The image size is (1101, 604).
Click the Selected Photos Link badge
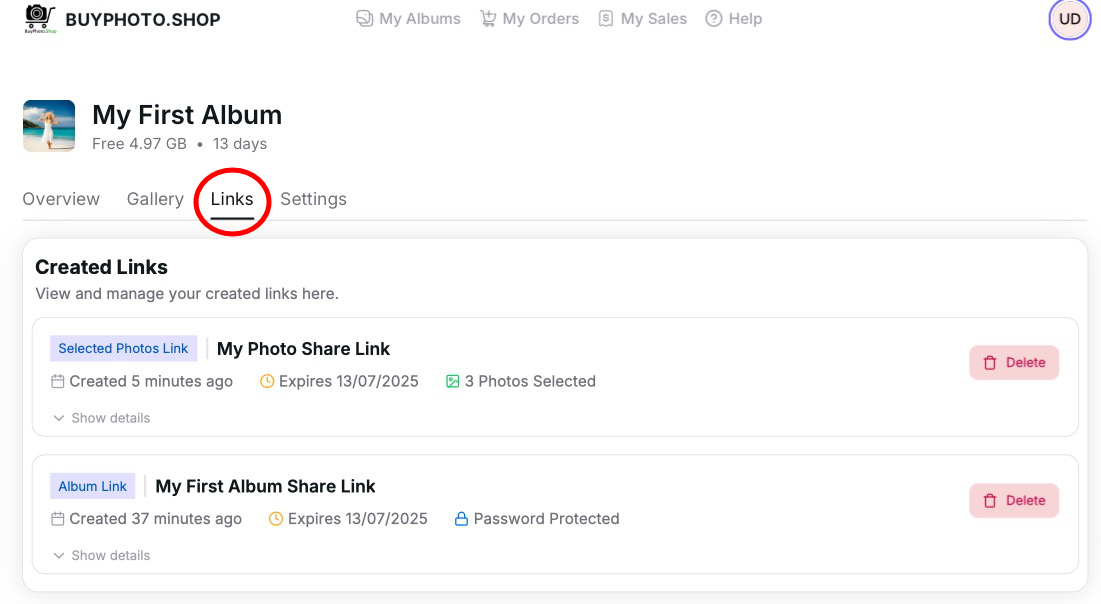pyautogui.click(x=123, y=349)
